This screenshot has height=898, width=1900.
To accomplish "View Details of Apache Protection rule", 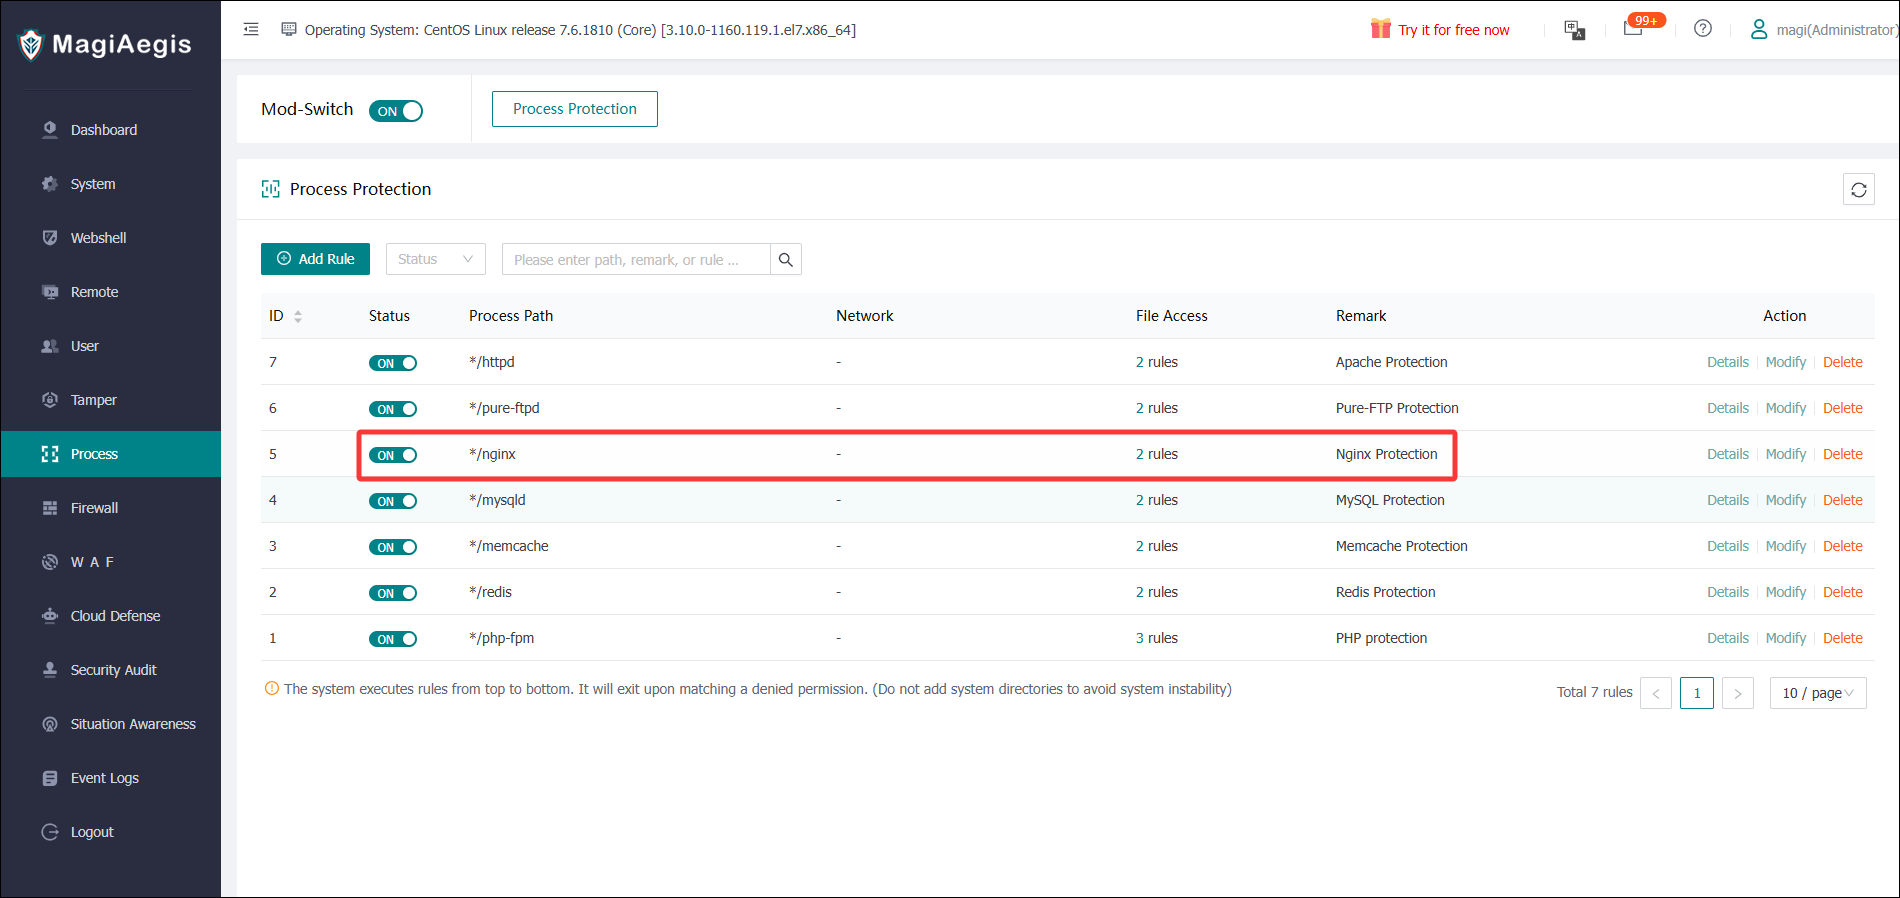I will click(1728, 362).
